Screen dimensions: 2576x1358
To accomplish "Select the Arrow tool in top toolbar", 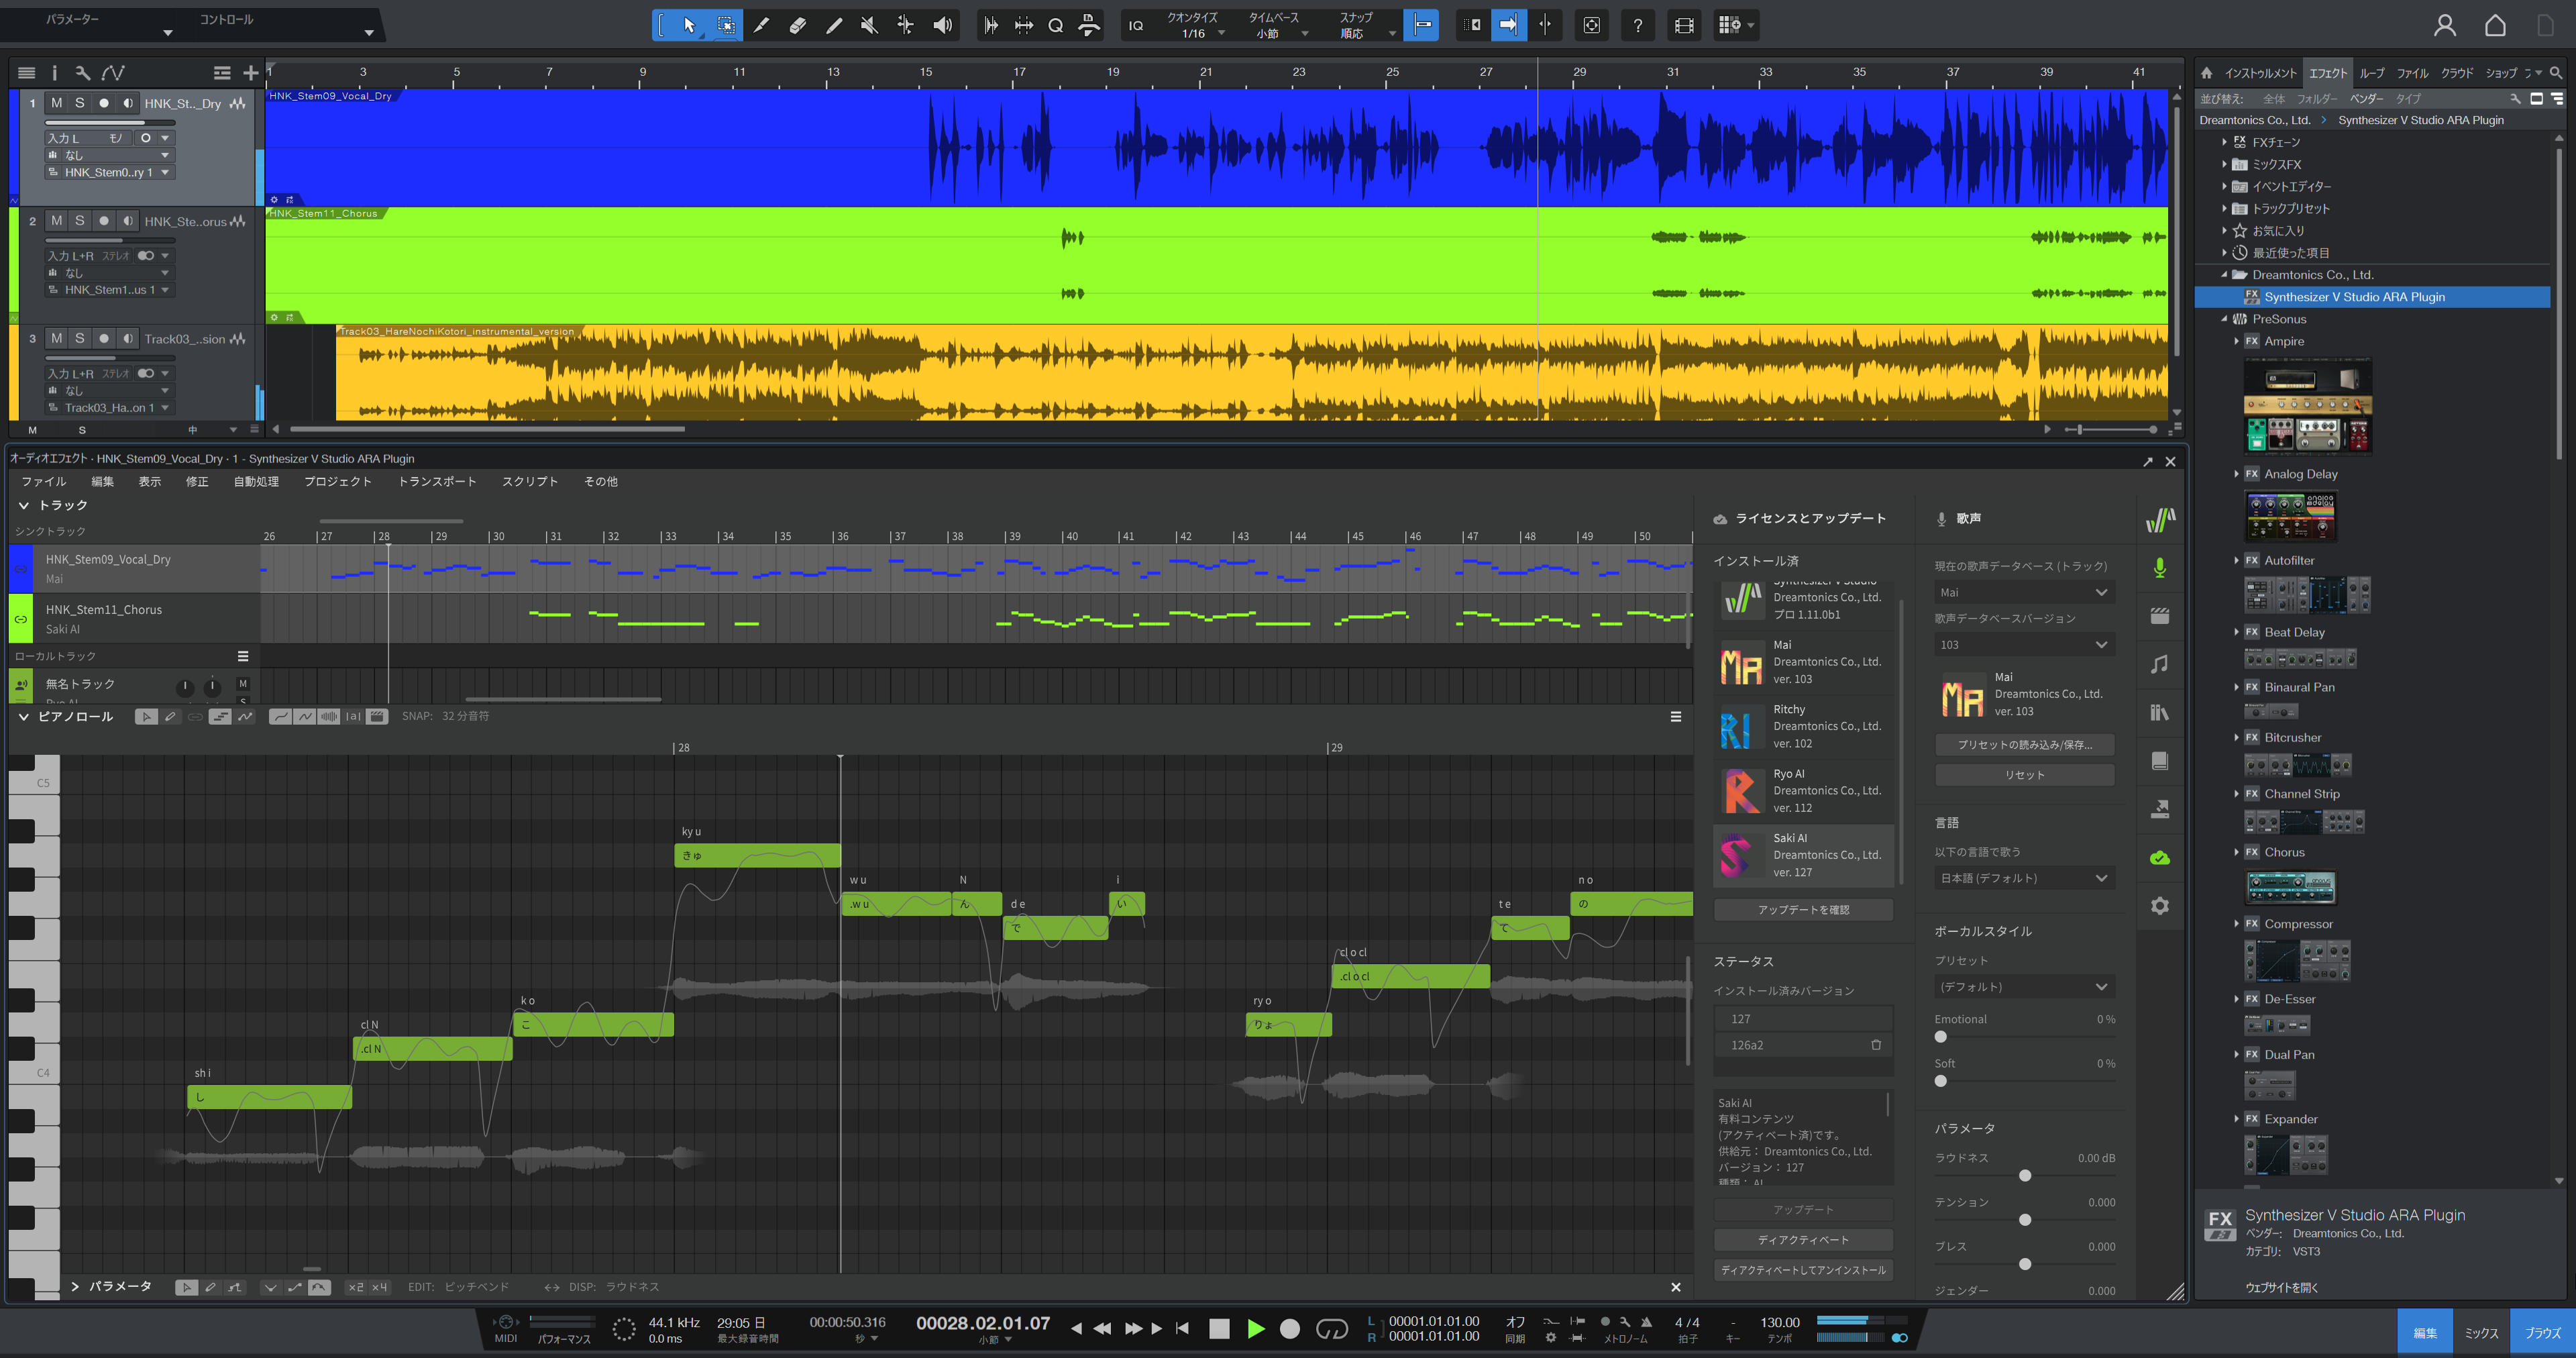I will tap(689, 25).
